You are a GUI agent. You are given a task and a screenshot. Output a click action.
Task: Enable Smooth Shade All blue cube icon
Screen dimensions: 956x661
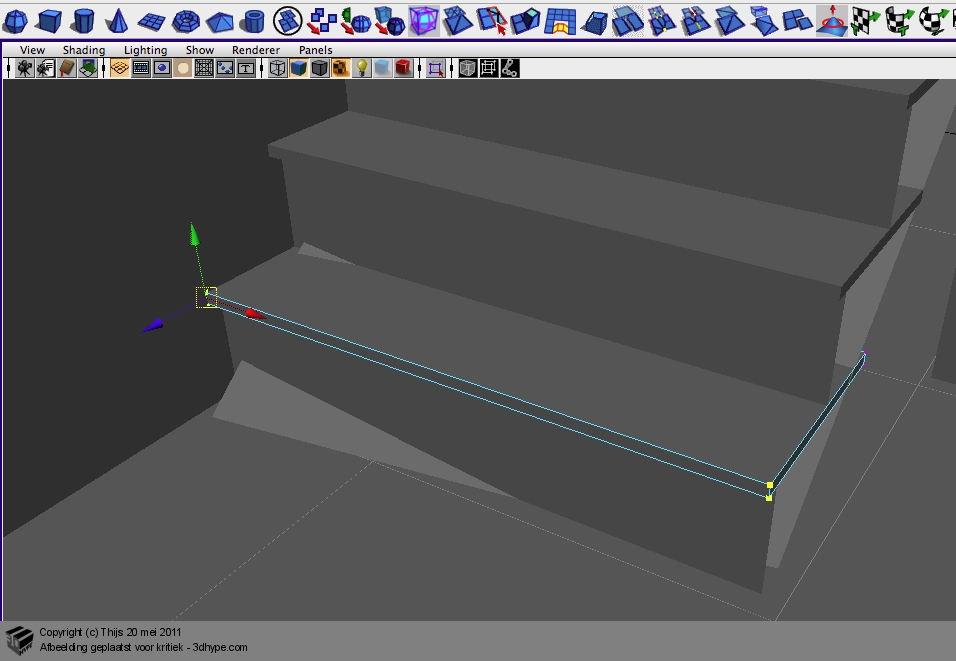tap(298, 68)
